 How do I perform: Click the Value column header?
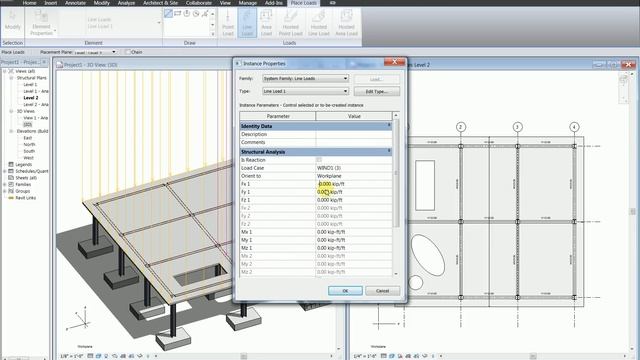[354, 116]
